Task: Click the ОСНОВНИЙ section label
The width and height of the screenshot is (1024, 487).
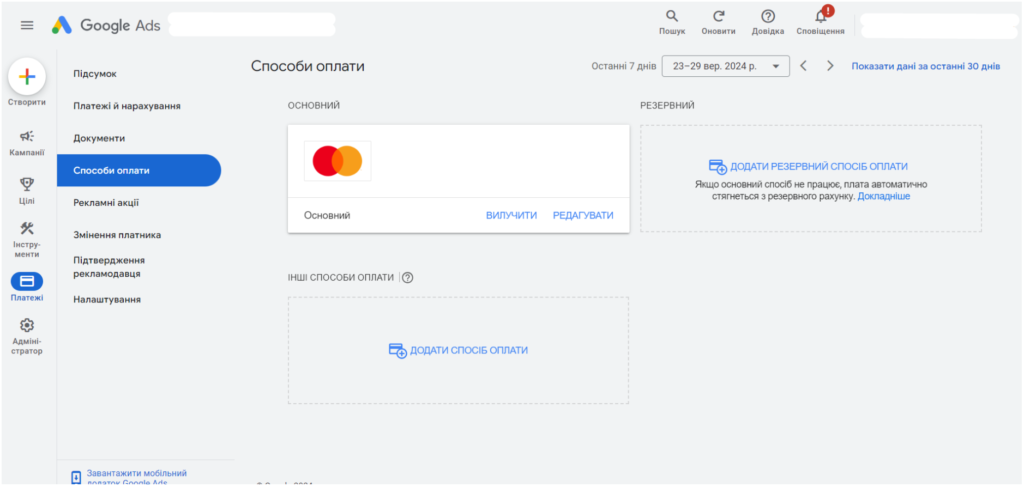Action: click(313, 106)
